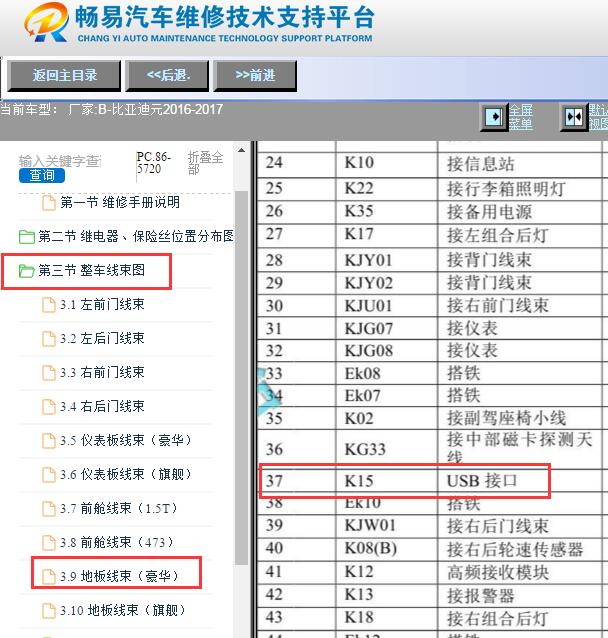The image size is (608, 638).
Task: Click the page icon for 第一节 维修手册说明
Action: click(x=49, y=203)
